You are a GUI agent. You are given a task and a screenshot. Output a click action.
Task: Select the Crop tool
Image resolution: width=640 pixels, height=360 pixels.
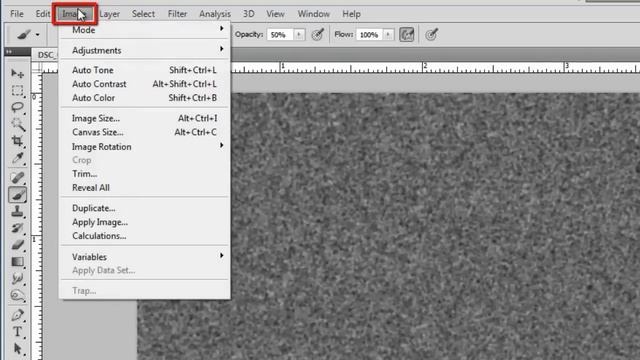pyautogui.click(x=17, y=141)
